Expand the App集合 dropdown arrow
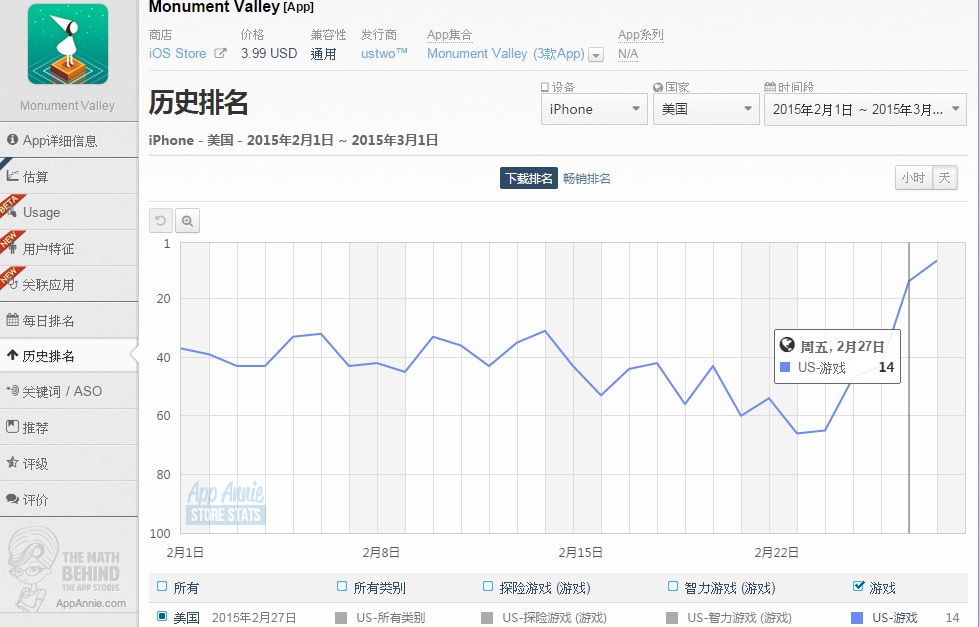The image size is (979, 627). click(x=596, y=55)
